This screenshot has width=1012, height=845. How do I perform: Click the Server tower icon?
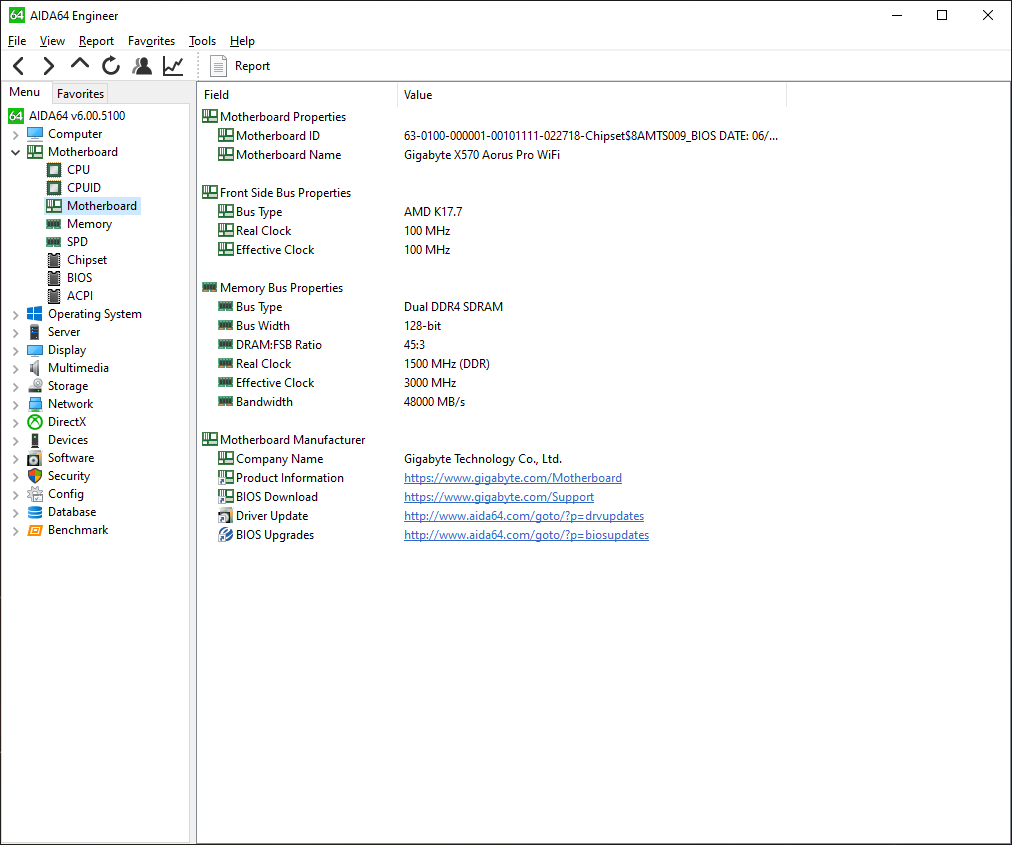pos(35,332)
